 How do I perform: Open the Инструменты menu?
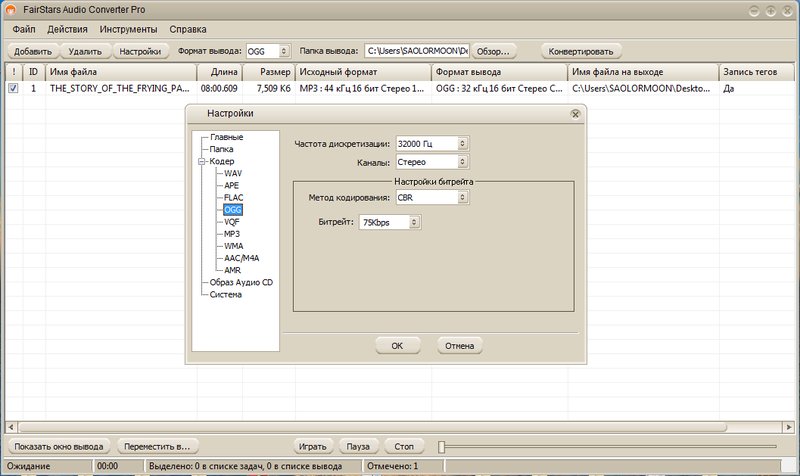pyautogui.click(x=129, y=30)
